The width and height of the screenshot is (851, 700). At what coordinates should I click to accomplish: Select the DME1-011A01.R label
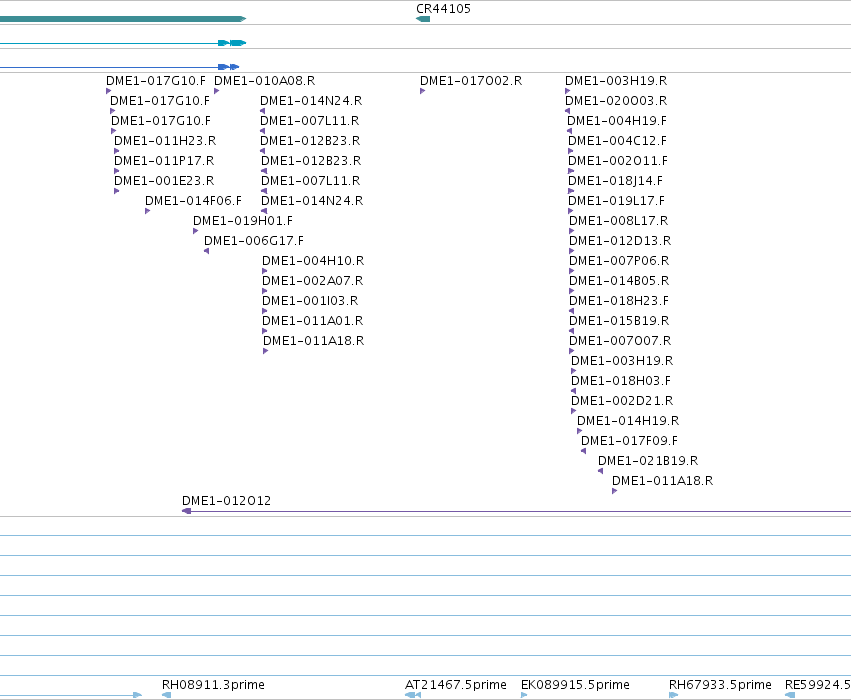(313, 321)
